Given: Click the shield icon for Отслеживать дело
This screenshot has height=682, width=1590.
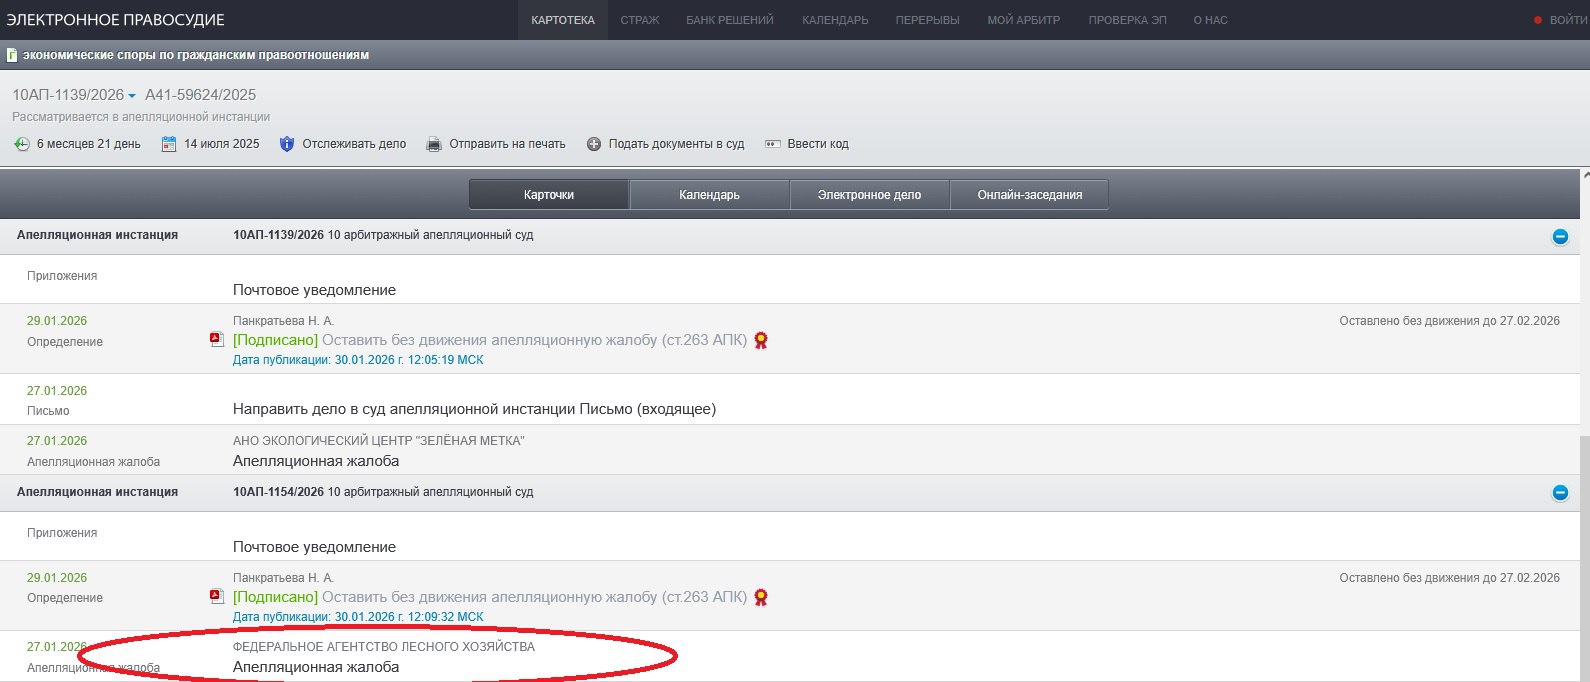Looking at the screenshot, I should click(287, 144).
